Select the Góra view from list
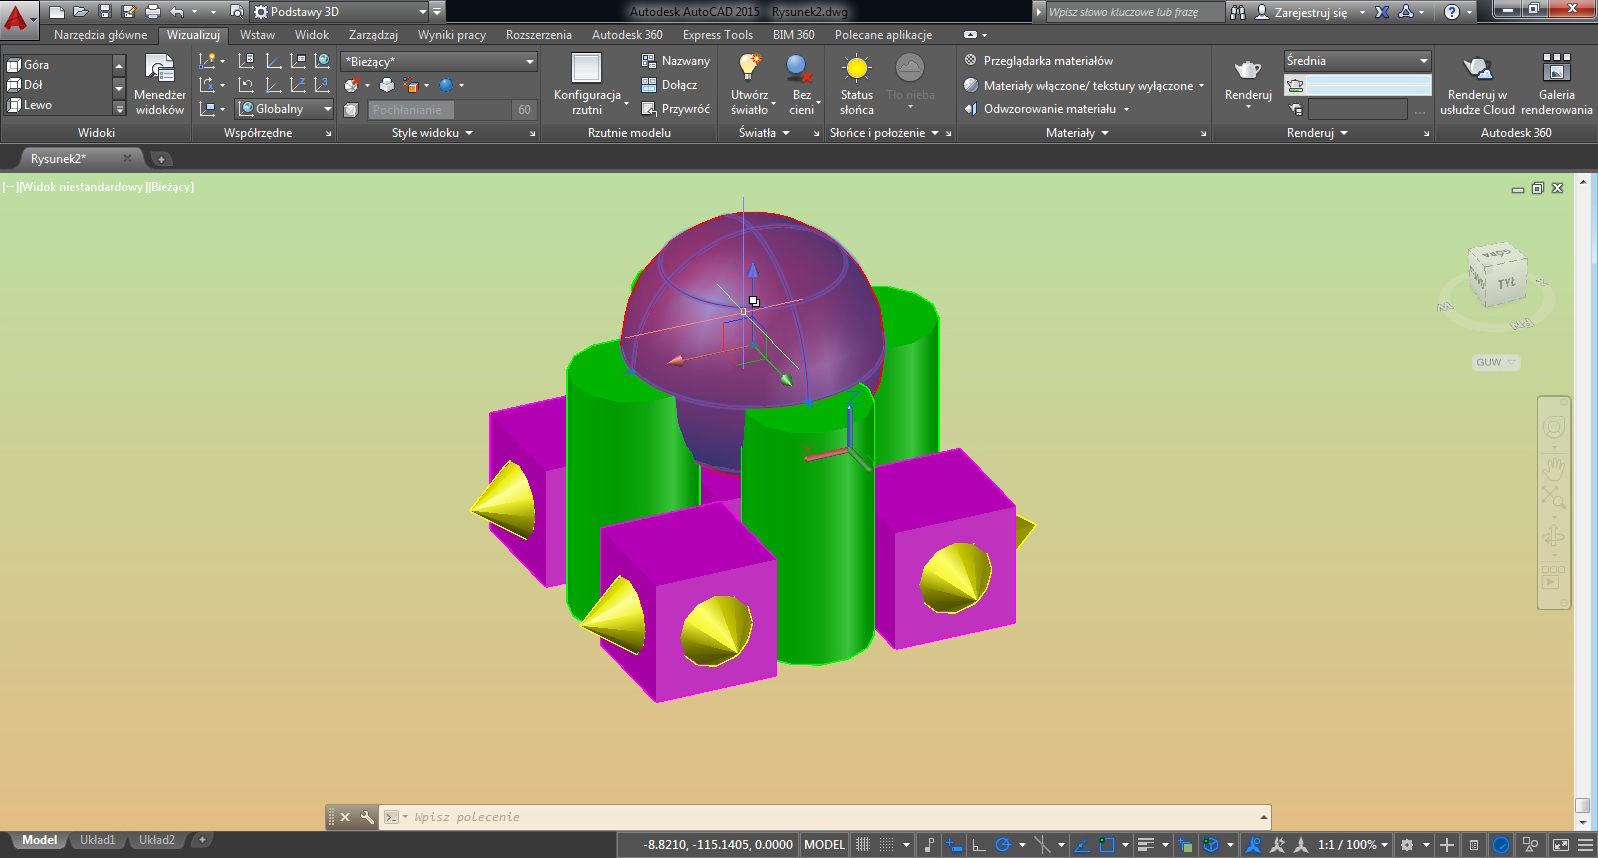The image size is (1598, 858). point(37,65)
